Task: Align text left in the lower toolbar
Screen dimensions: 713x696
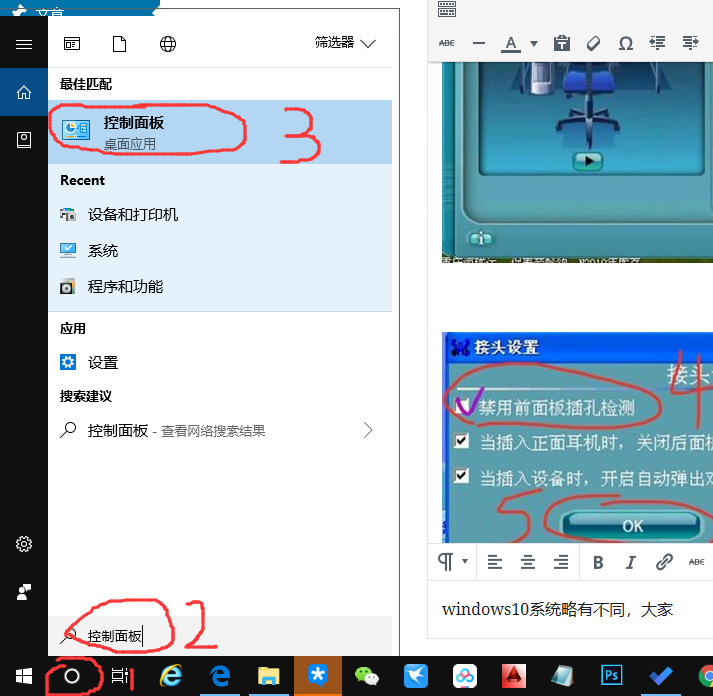Action: pos(495,562)
